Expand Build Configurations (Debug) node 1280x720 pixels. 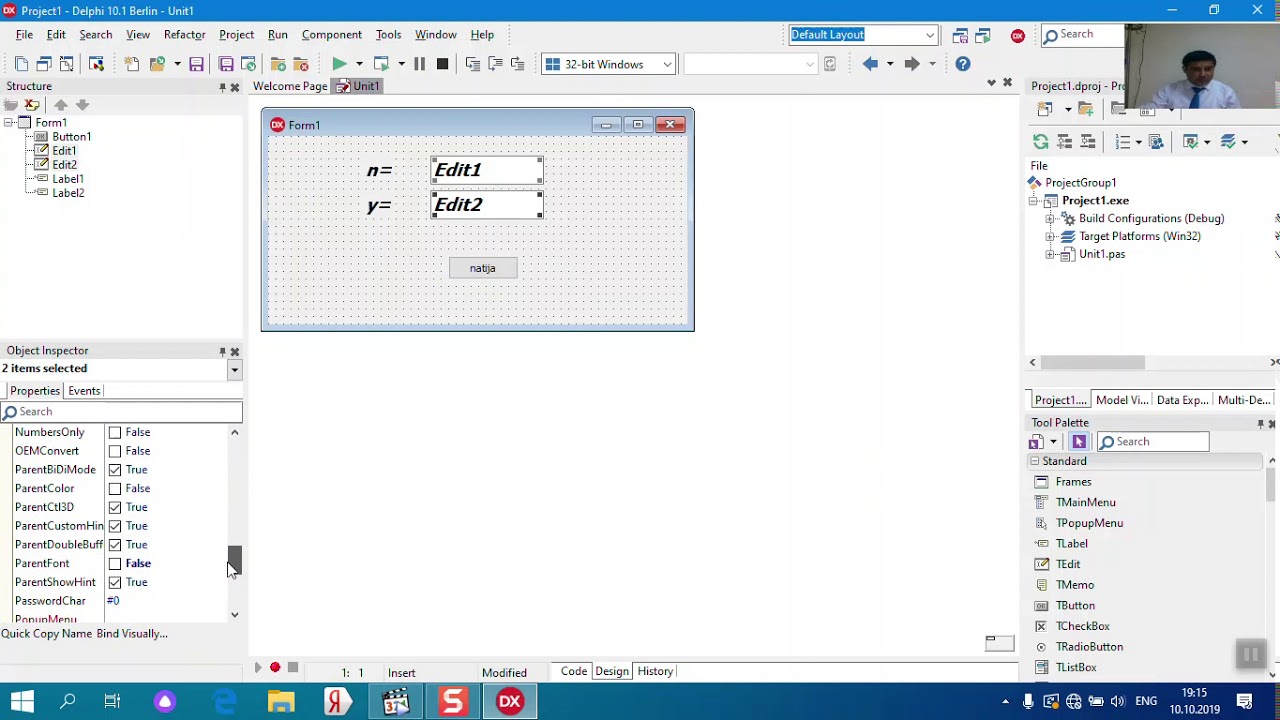[1050, 219]
